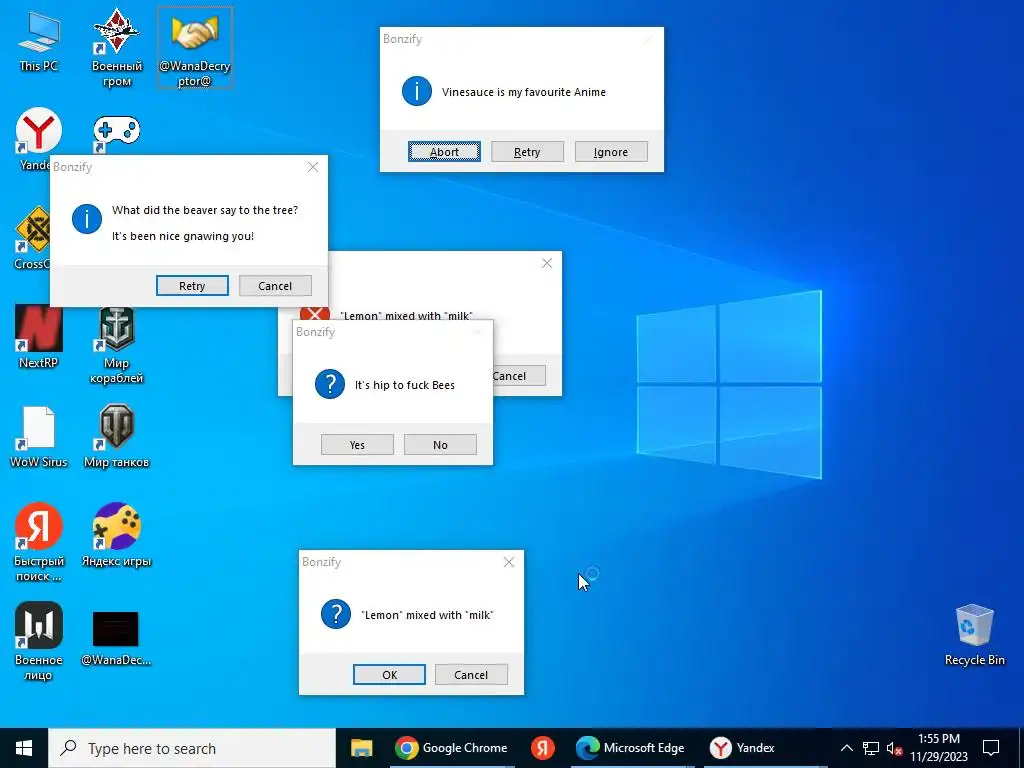Click the info icon in Vinesauce dialog
This screenshot has height=768, width=1024.
pyautogui.click(x=417, y=91)
